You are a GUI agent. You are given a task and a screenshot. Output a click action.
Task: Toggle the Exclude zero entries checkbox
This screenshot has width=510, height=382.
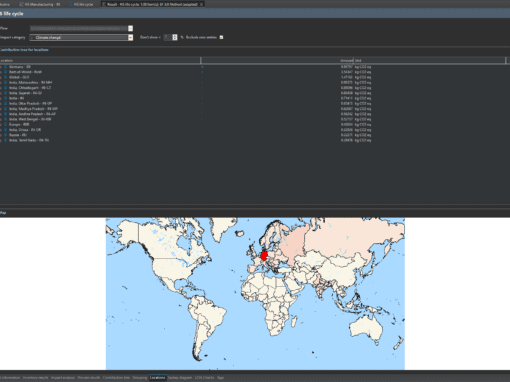pos(221,37)
